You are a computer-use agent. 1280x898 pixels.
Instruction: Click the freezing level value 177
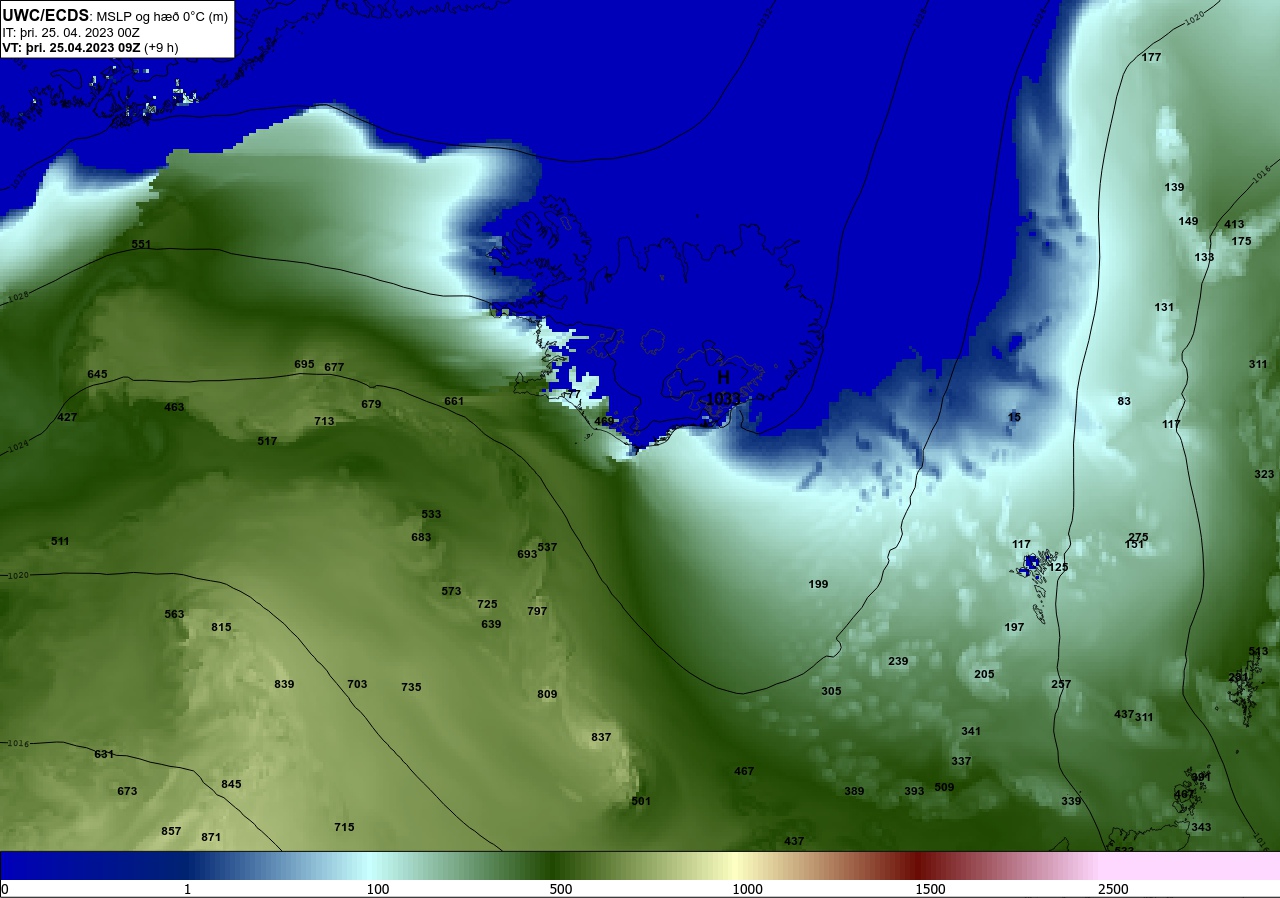click(x=1151, y=57)
